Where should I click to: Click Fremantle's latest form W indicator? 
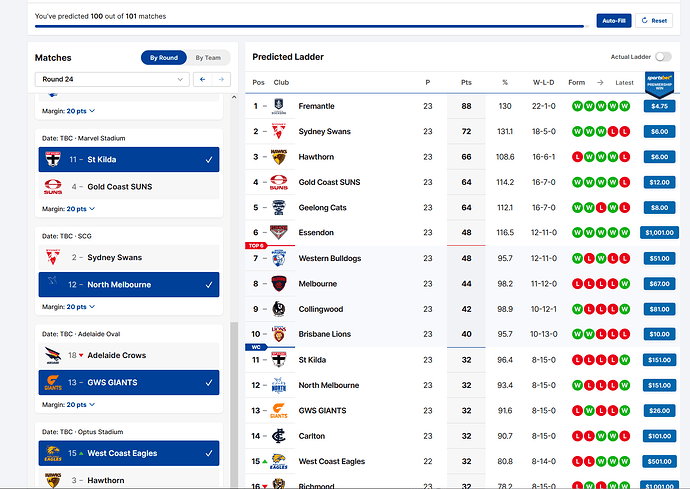(624, 106)
